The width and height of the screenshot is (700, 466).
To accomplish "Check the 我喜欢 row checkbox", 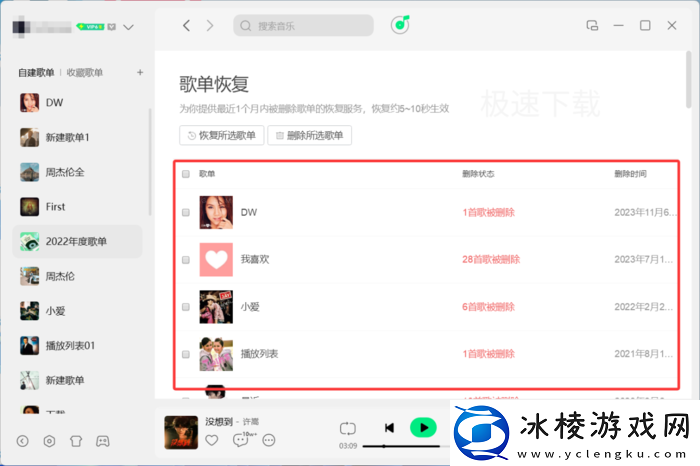I will [x=186, y=260].
